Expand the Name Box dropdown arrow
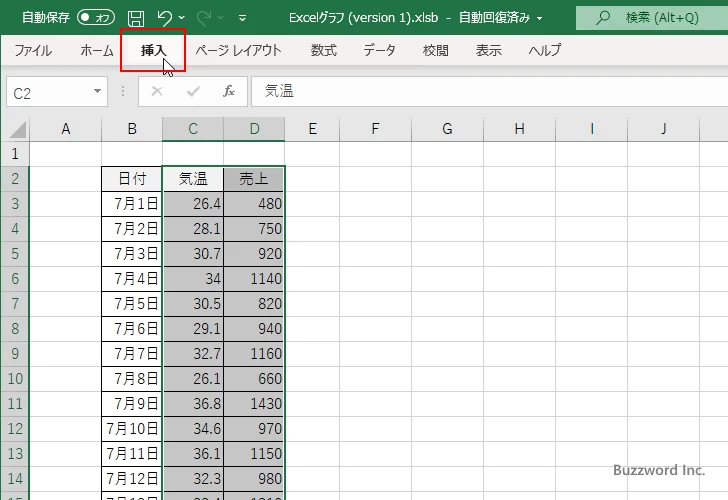The width and height of the screenshot is (728, 500). pyautogui.click(x=98, y=91)
